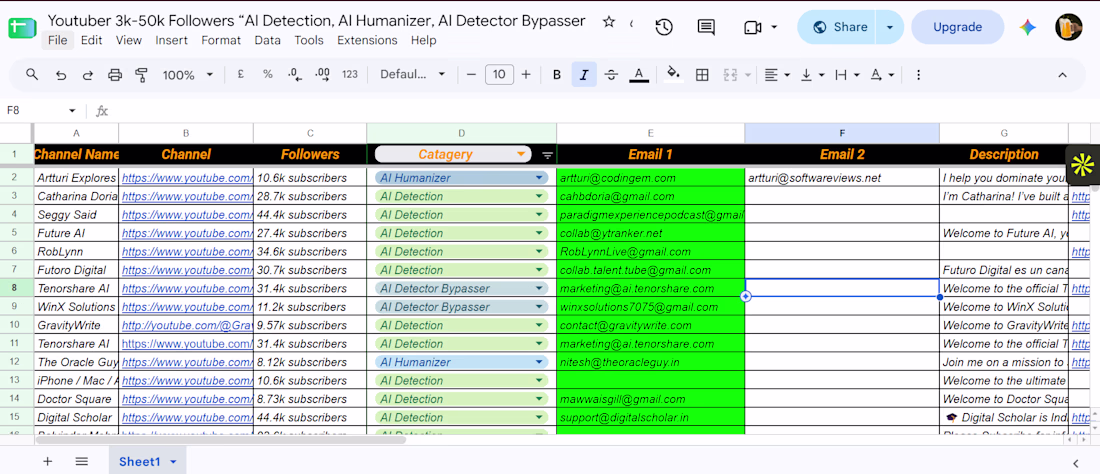The height and width of the screenshot is (474, 1100).
Task: Increase font size with plus button
Action: pyautogui.click(x=526, y=74)
